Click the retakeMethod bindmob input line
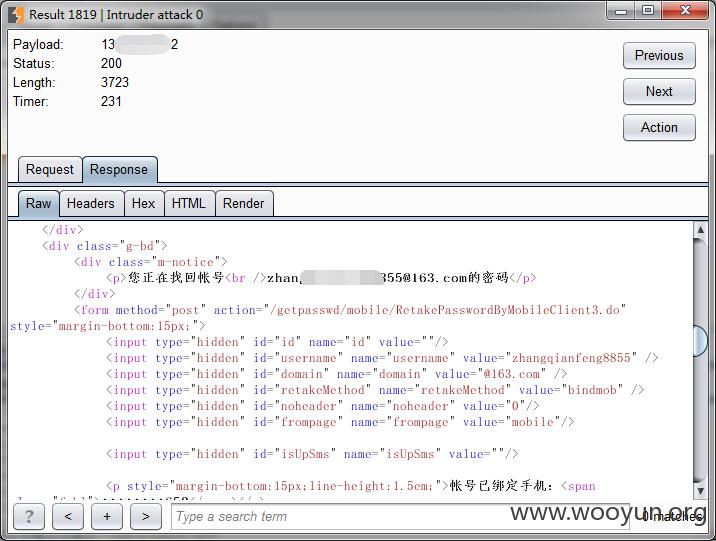716x541 pixels. 375,390
